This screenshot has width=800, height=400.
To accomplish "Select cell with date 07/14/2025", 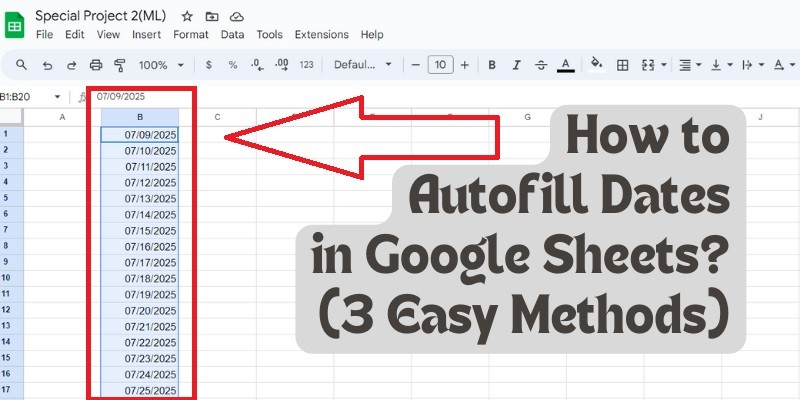I will click(x=140, y=215).
